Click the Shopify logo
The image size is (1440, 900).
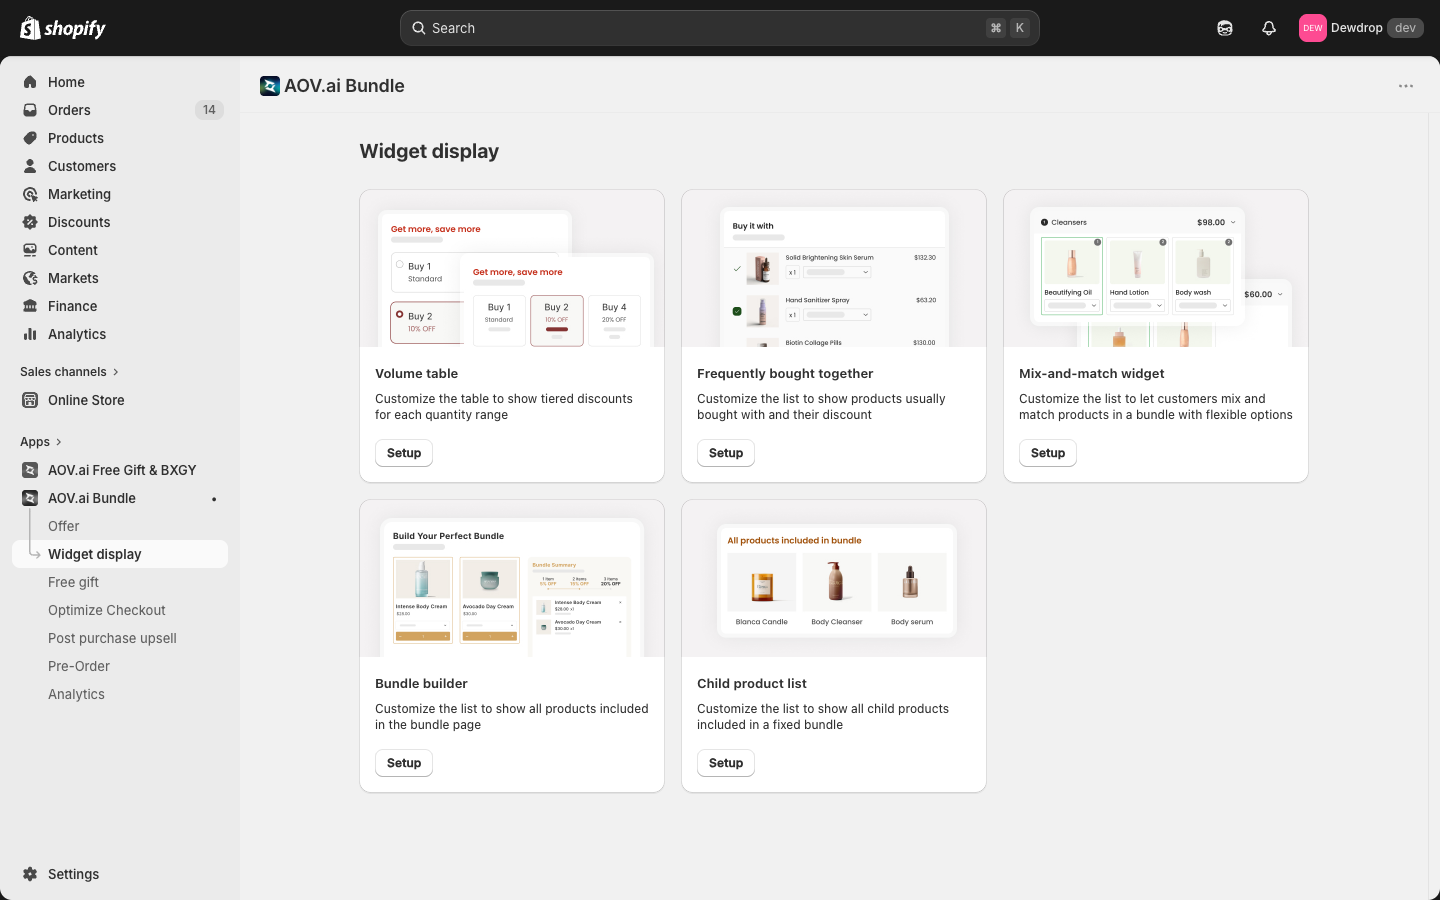(x=63, y=28)
